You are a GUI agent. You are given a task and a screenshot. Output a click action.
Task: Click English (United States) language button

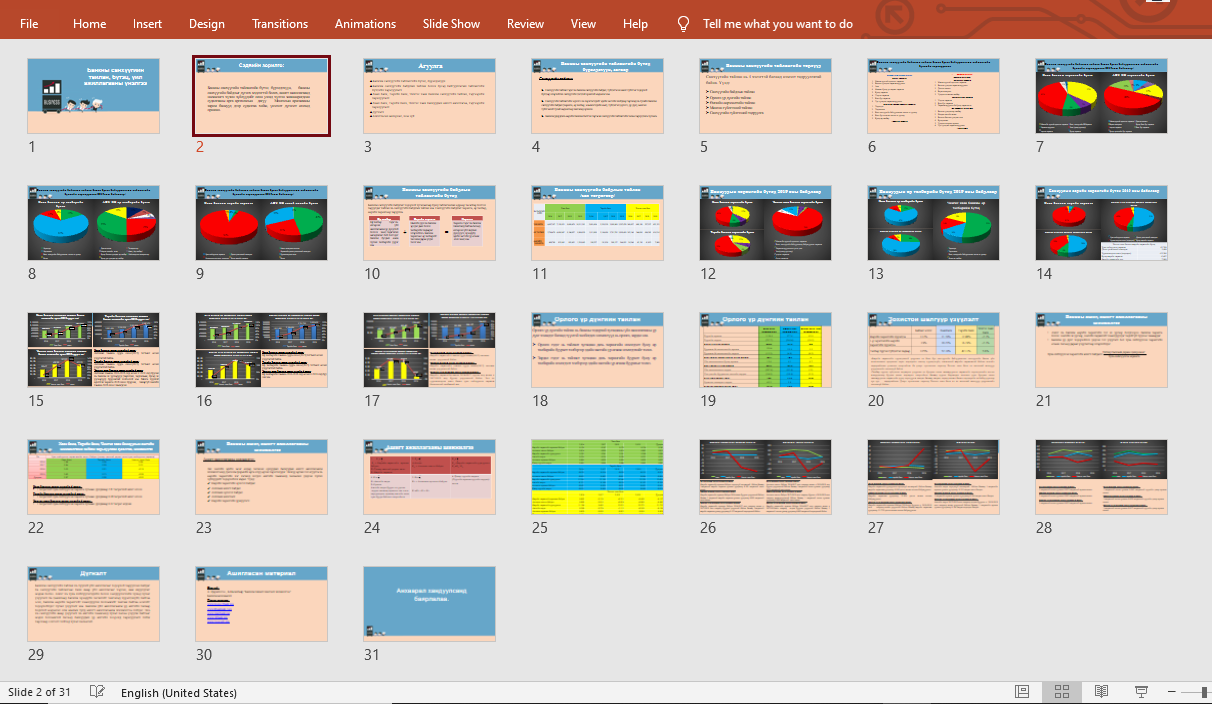(179, 692)
